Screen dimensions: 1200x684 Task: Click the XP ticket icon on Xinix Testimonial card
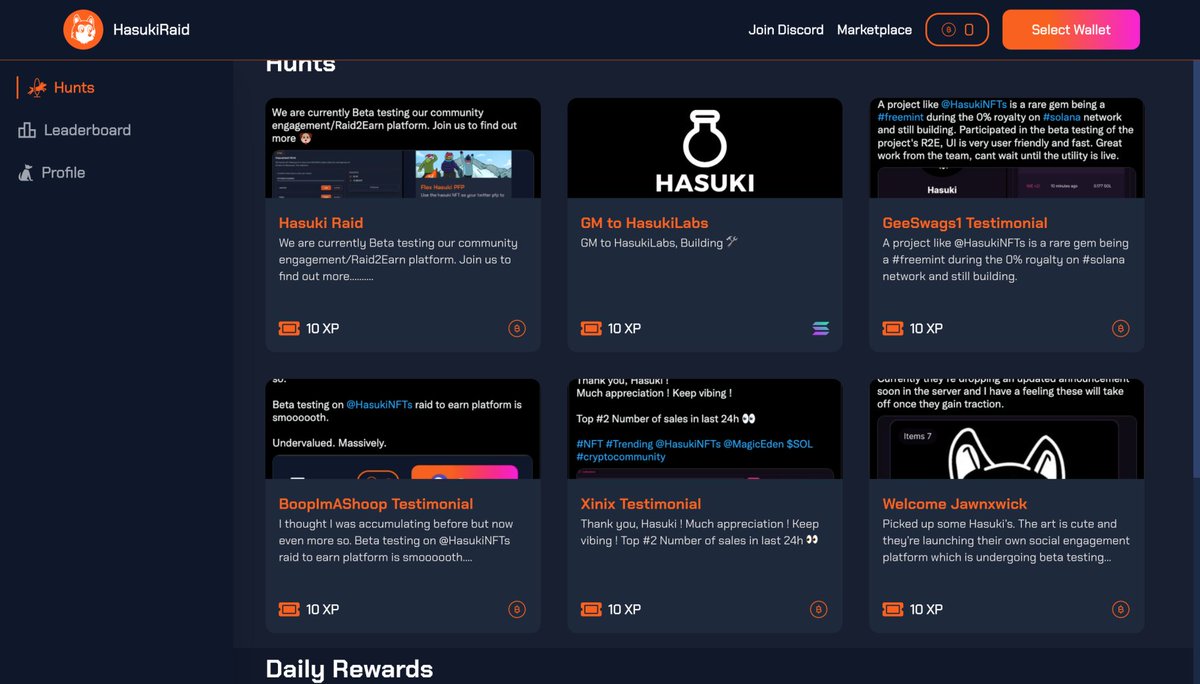[591, 609]
